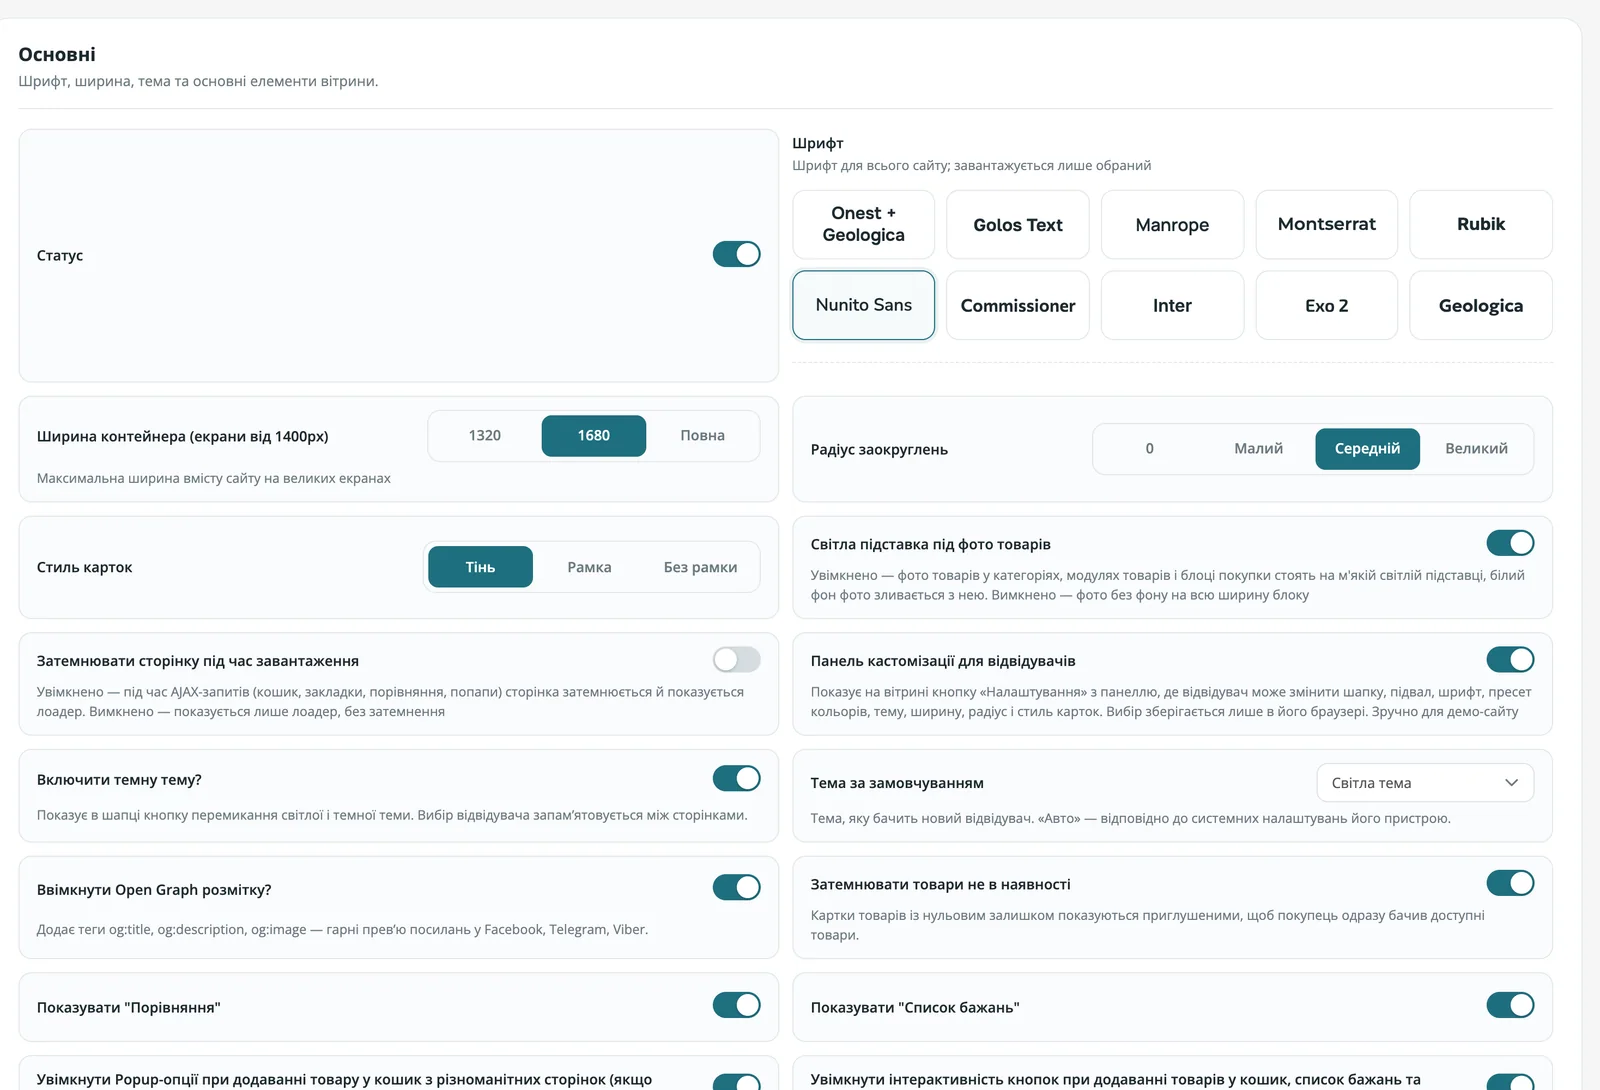Select the Exo 2 font
Image resolution: width=1600 pixels, height=1090 pixels.
(1327, 305)
